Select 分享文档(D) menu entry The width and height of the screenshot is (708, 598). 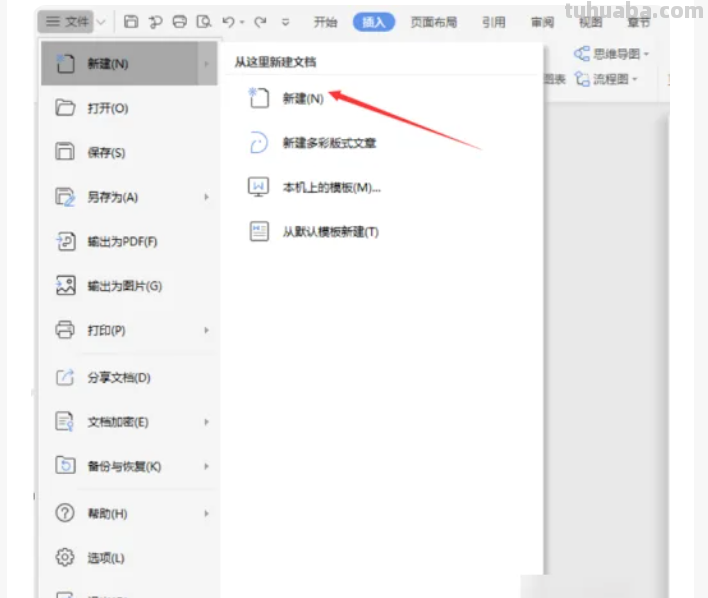(x=129, y=377)
